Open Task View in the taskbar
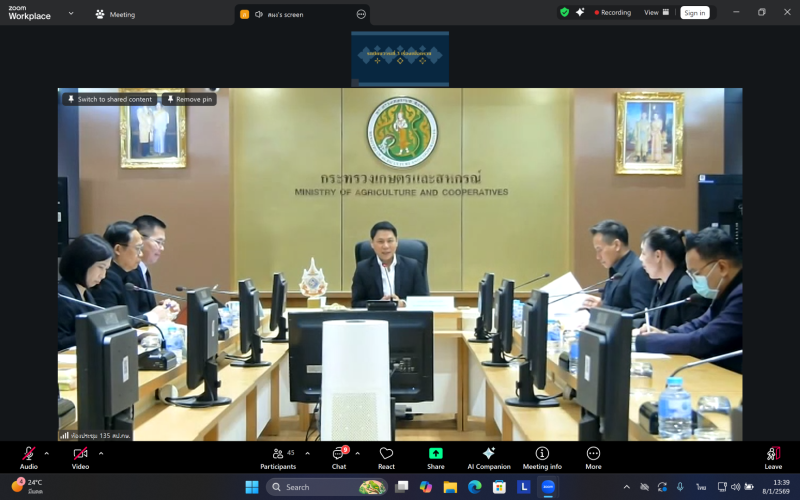The image size is (800, 500). [402, 487]
